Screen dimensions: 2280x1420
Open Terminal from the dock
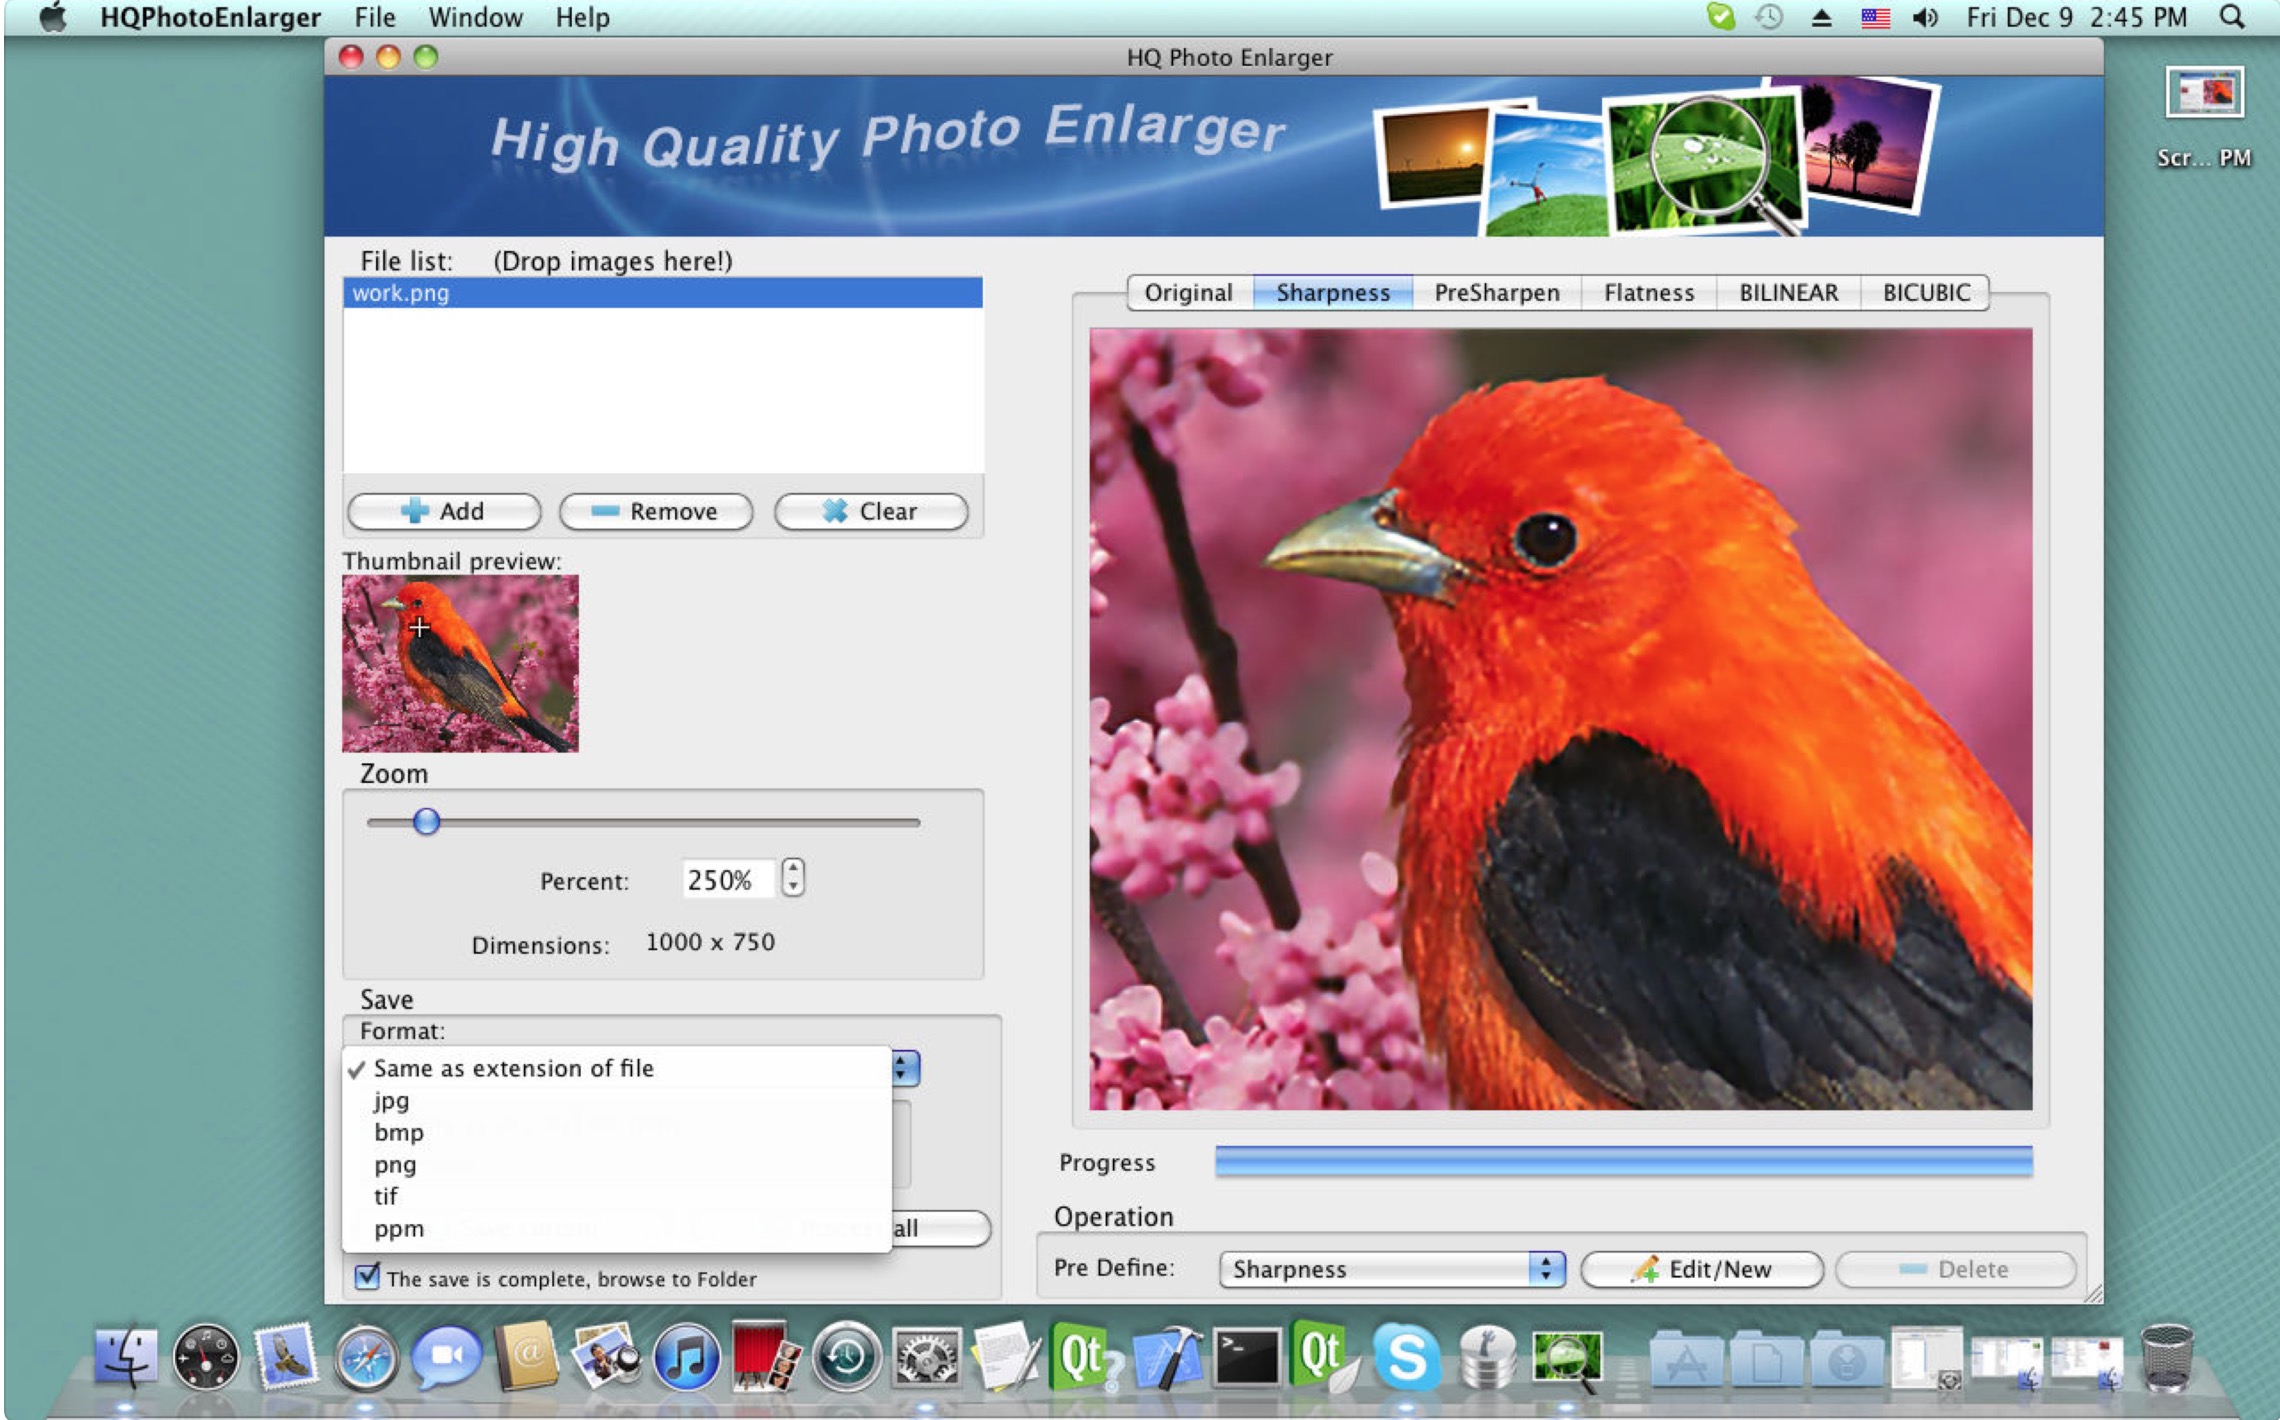[1246, 1358]
